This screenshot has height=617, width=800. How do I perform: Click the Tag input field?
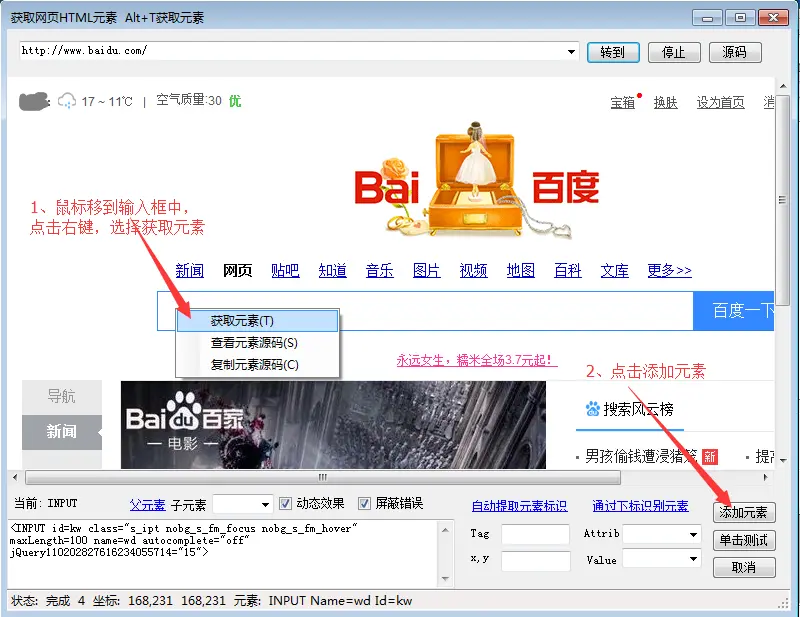535,534
